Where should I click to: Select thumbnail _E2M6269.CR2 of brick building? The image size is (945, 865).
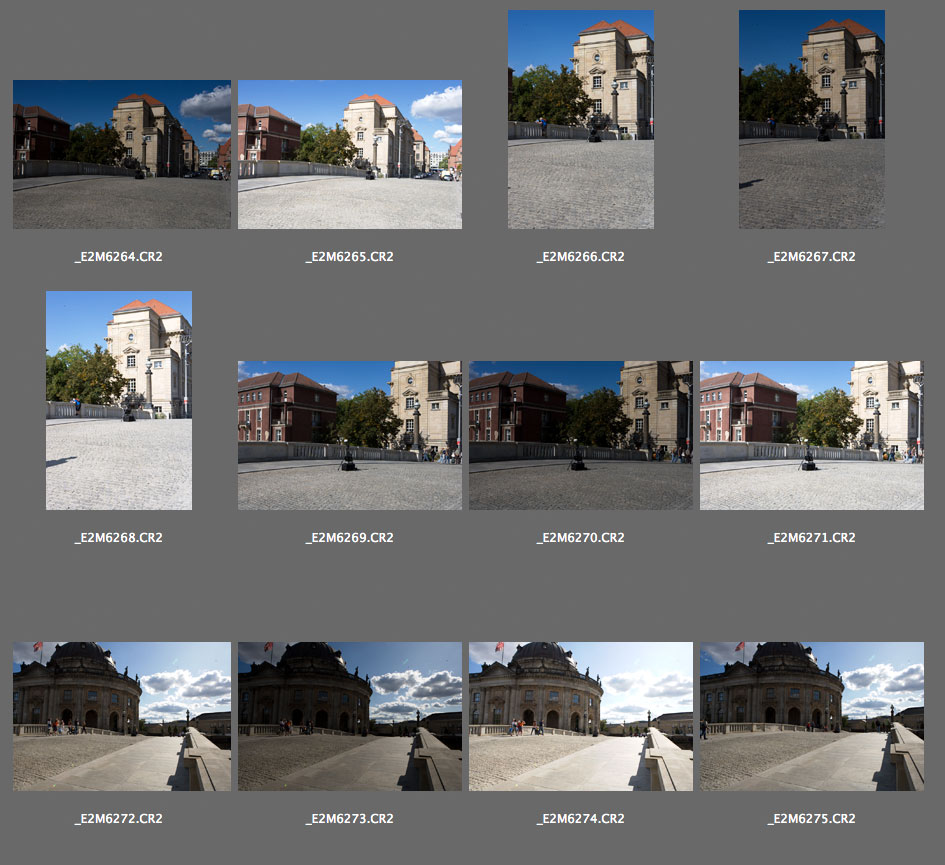[x=350, y=436]
